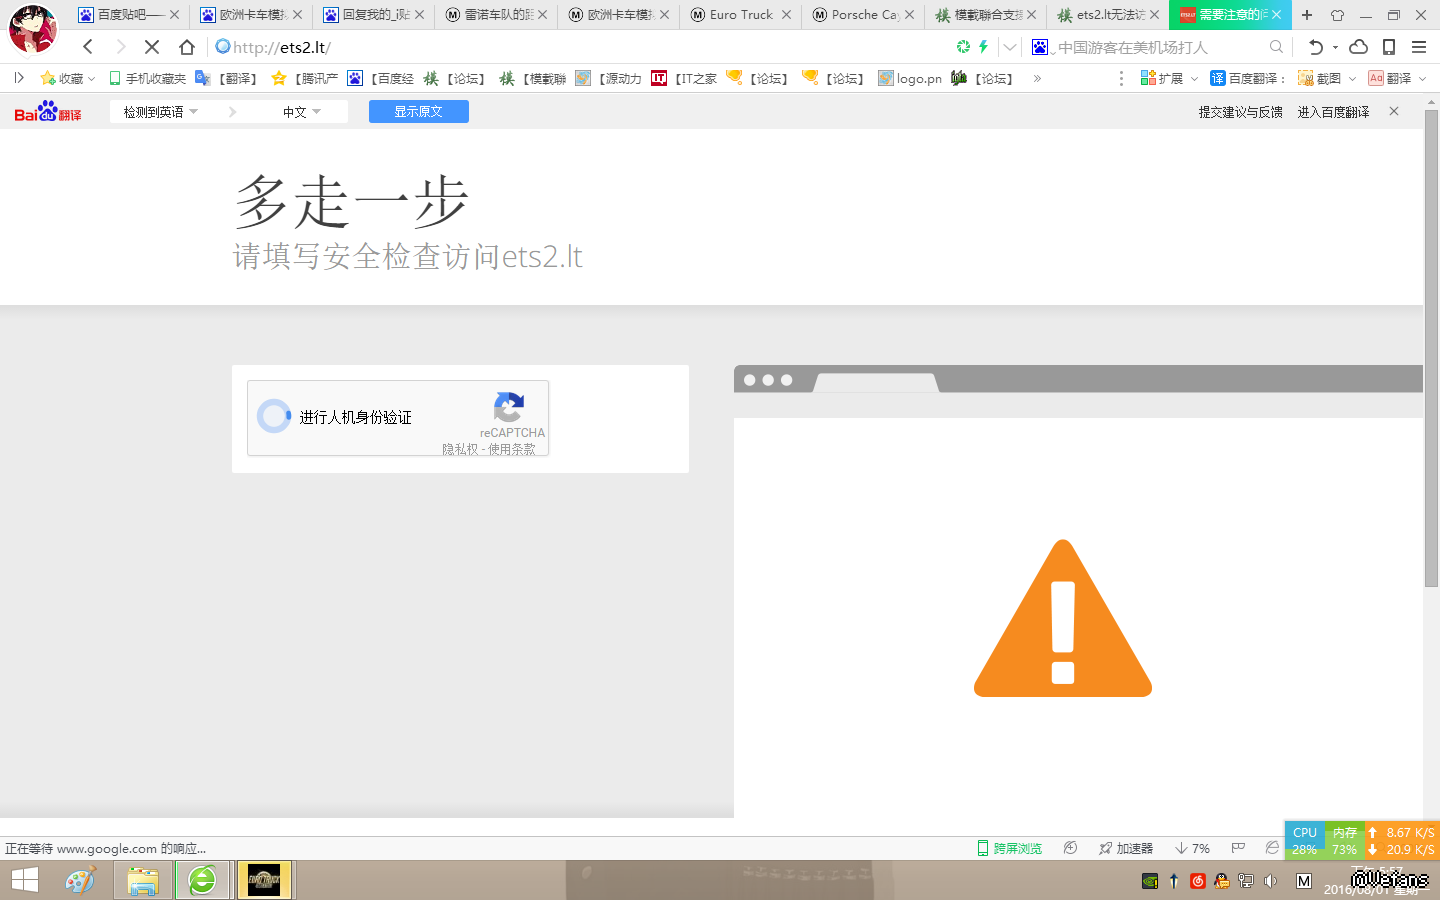Image resolution: width=1440 pixels, height=900 pixels.
Task: Check the reCAPTCHA human verification checkbox
Action: 273,416
